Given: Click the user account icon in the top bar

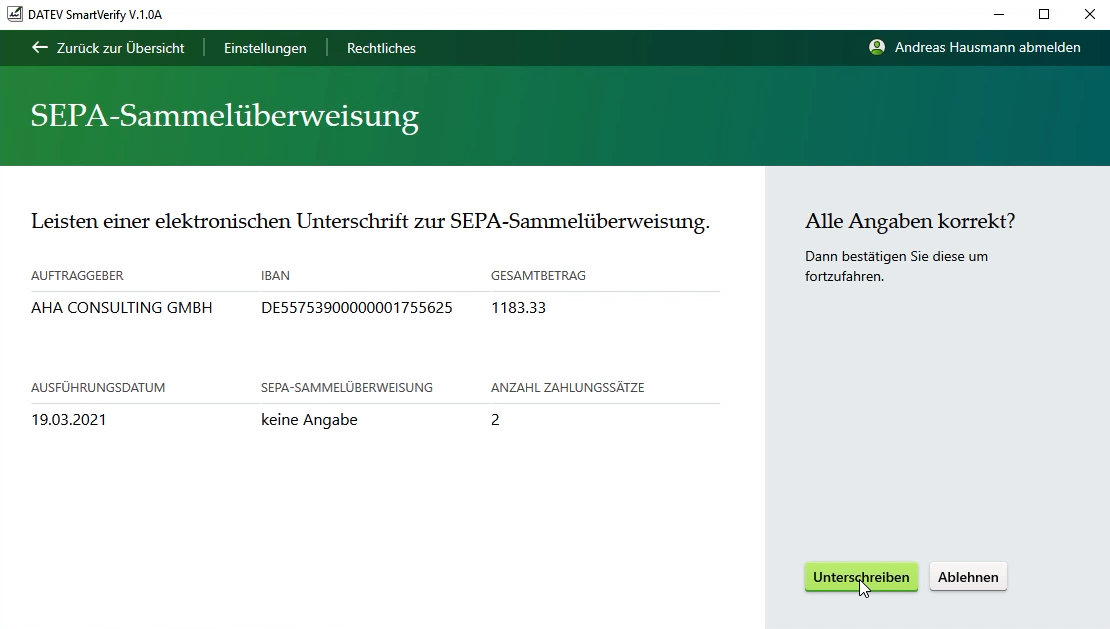Looking at the screenshot, I should tap(877, 47).
